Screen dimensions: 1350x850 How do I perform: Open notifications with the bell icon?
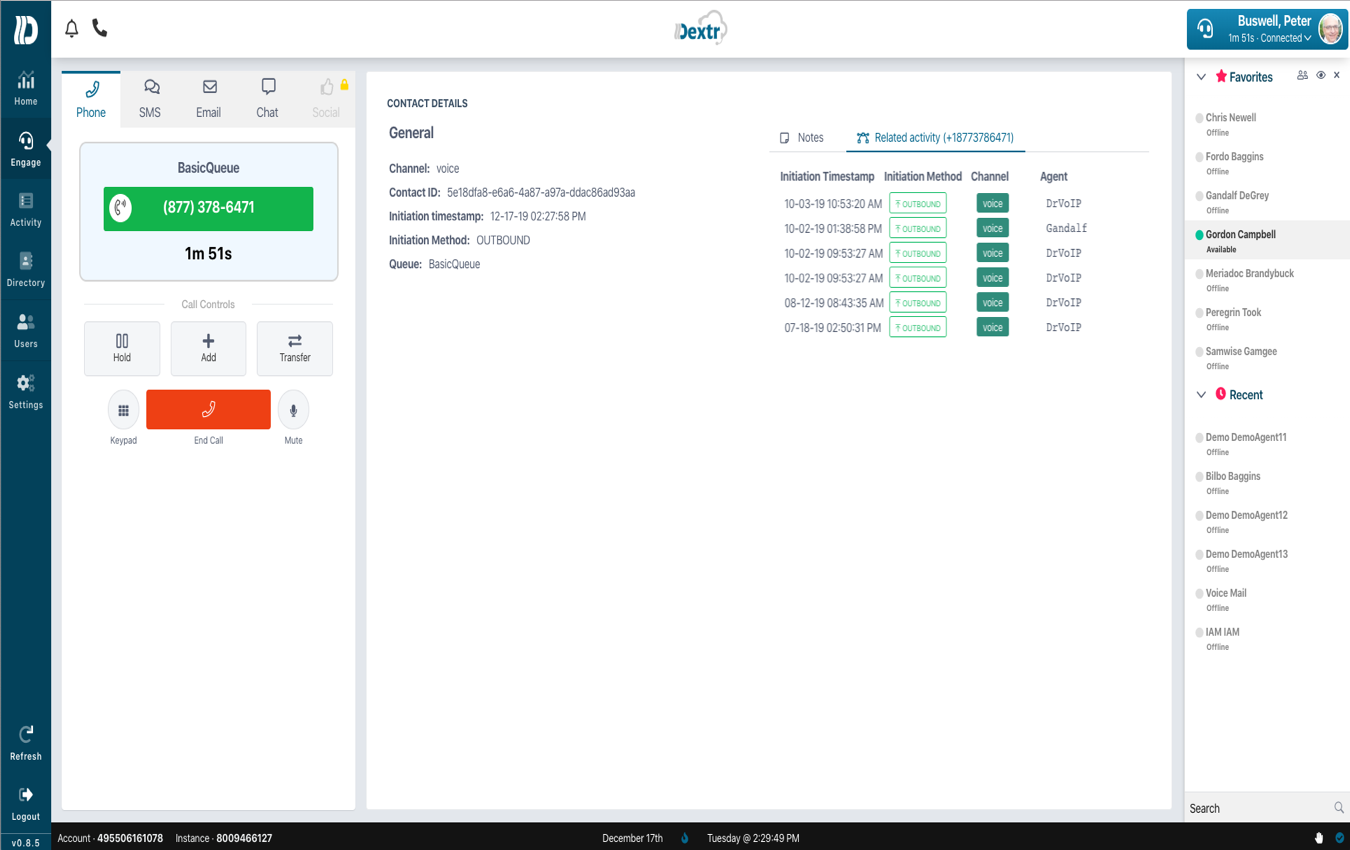click(x=72, y=28)
